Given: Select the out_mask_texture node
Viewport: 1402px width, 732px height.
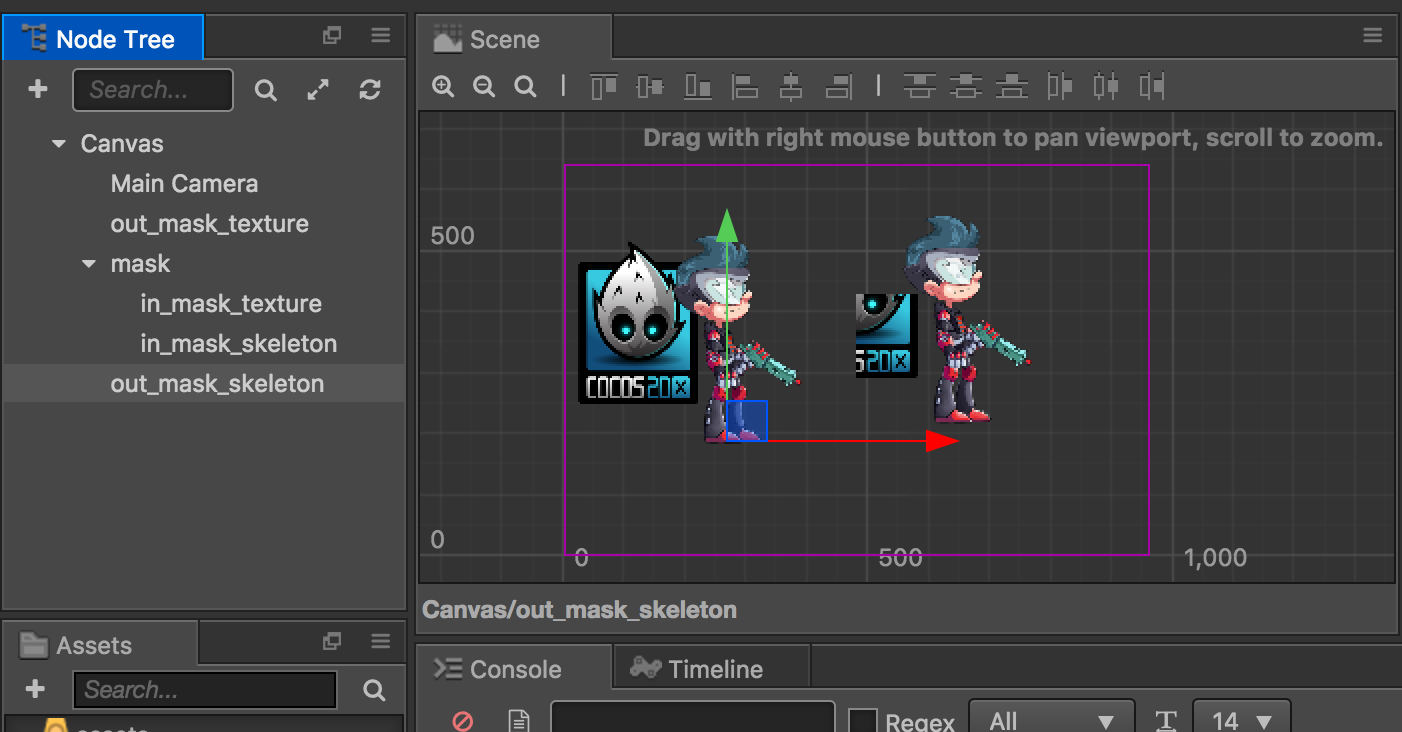Looking at the screenshot, I should coord(210,224).
